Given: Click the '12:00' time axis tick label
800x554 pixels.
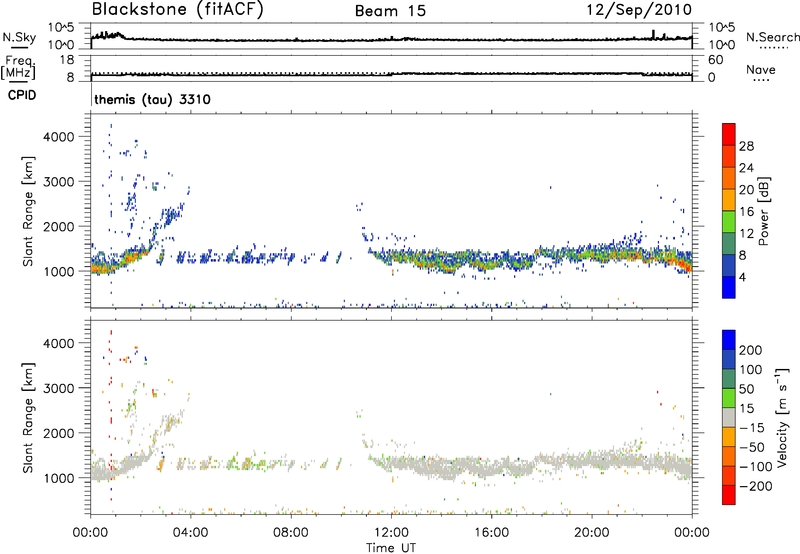Looking at the screenshot, I should pos(391,533).
